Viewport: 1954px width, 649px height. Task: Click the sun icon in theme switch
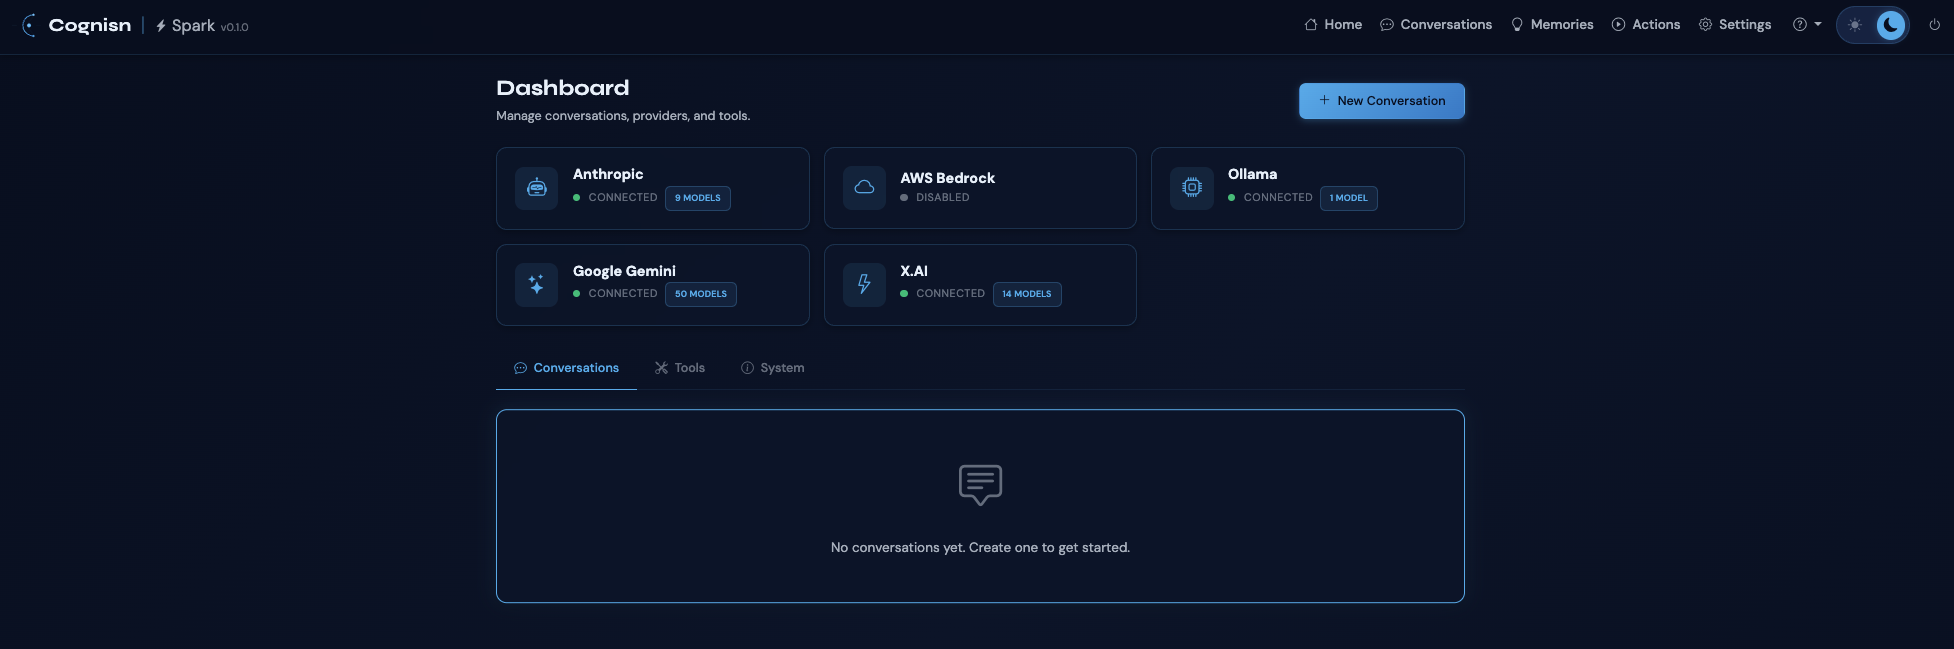[x=1855, y=25]
